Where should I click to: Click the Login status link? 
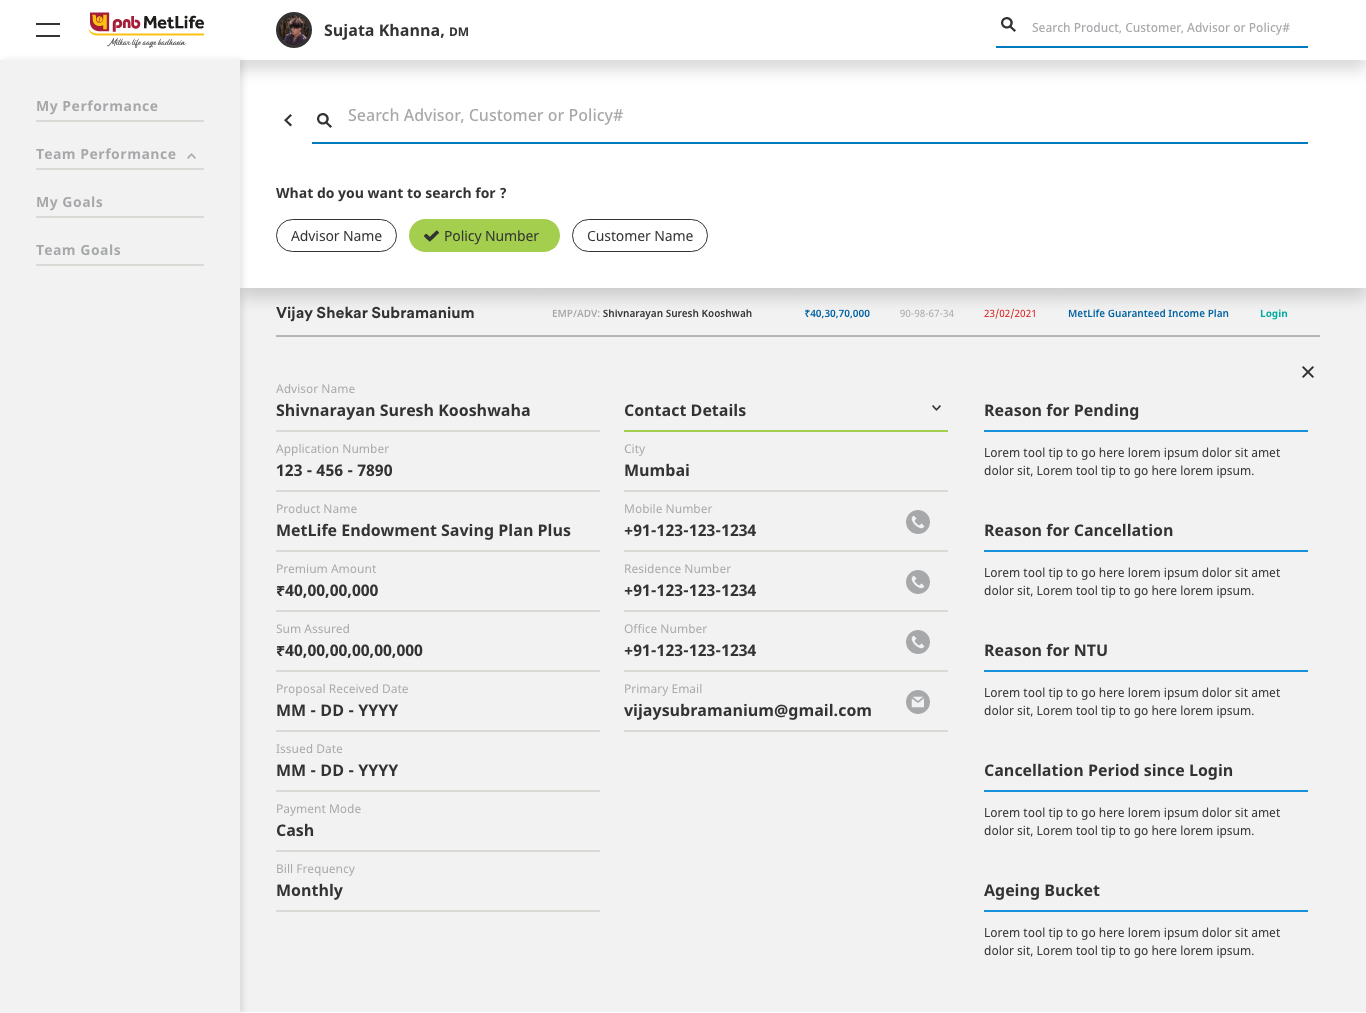(x=1274, y=314)
